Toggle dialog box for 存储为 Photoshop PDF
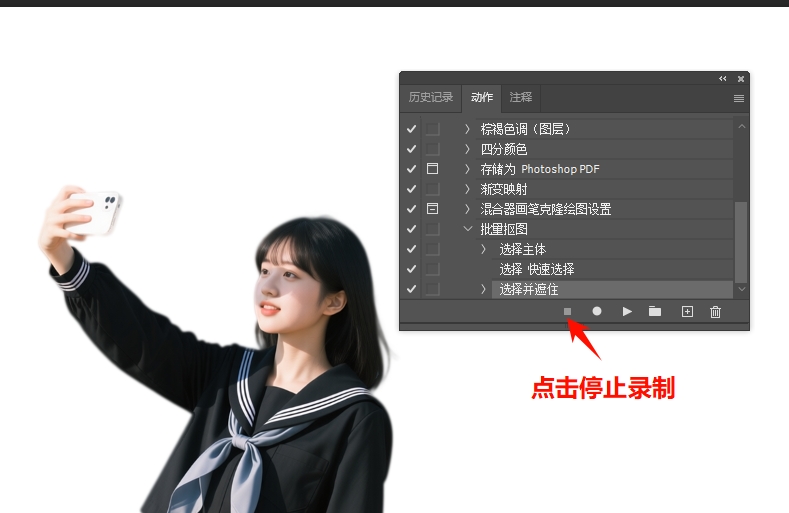The width and height of the screenshot is (789, 513). pos(432,169)
